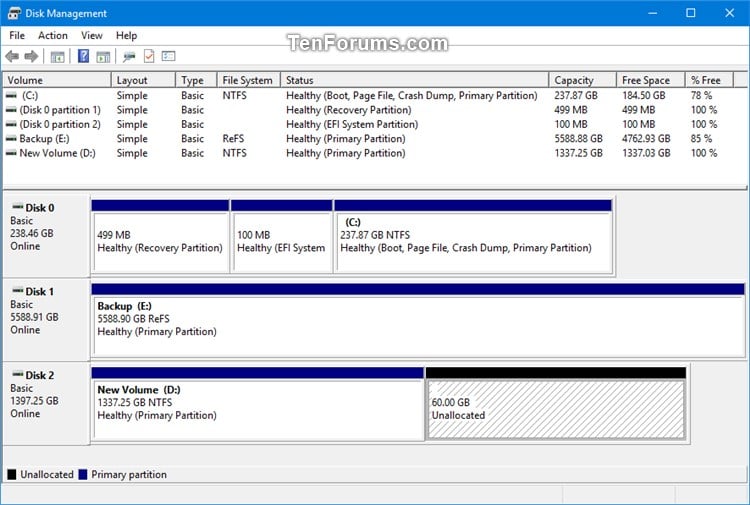Sort by the Free Space column header
The height and width of the screenshot is (505, 750).
point(651,80)
